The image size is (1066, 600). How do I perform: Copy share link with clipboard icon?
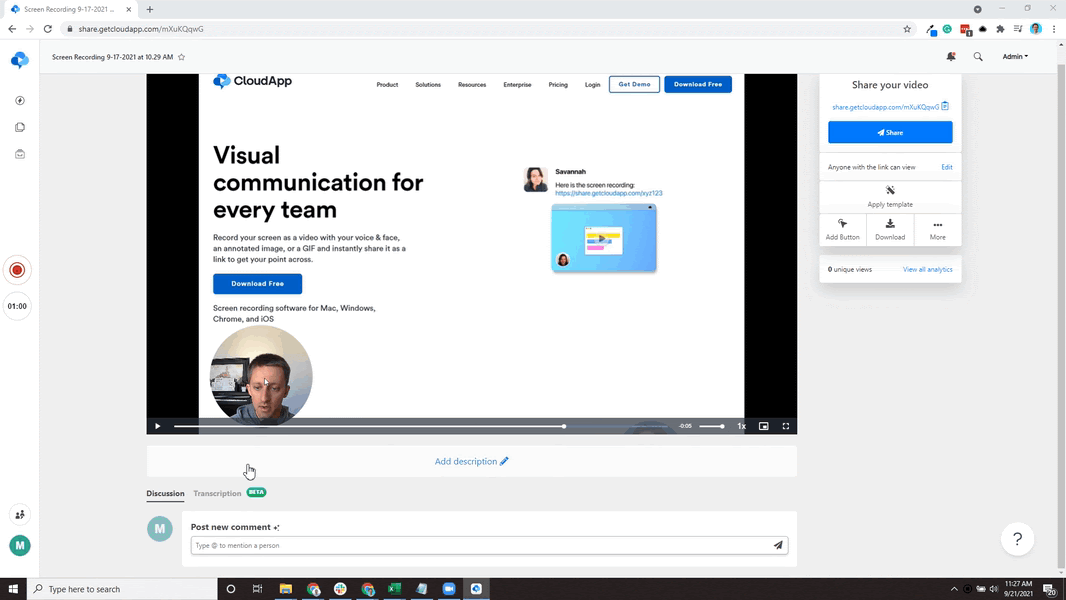coord(945,106)
